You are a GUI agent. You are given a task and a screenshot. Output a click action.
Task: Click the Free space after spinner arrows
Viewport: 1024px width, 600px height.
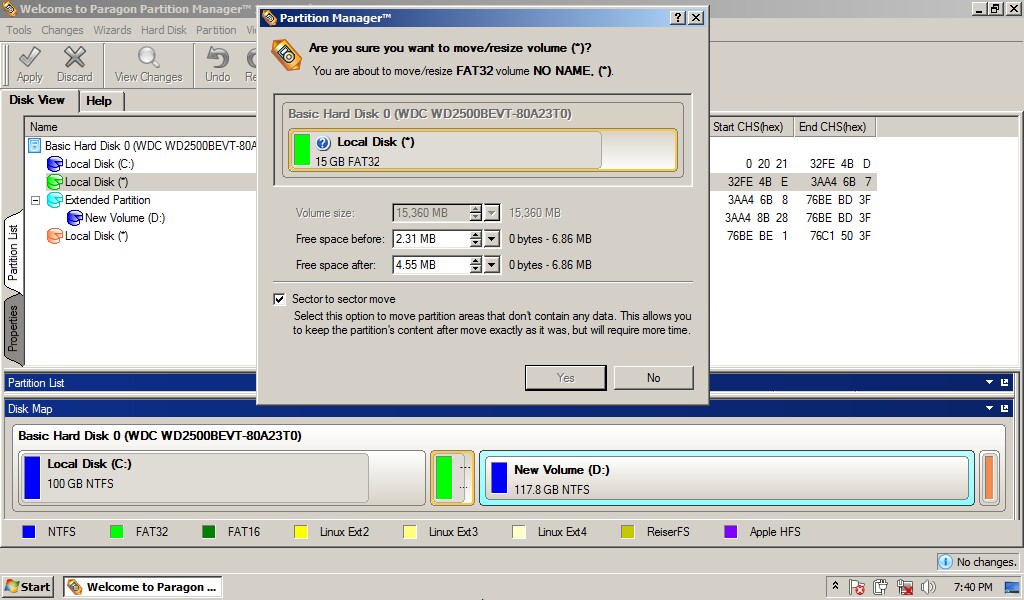click(475, 265)
